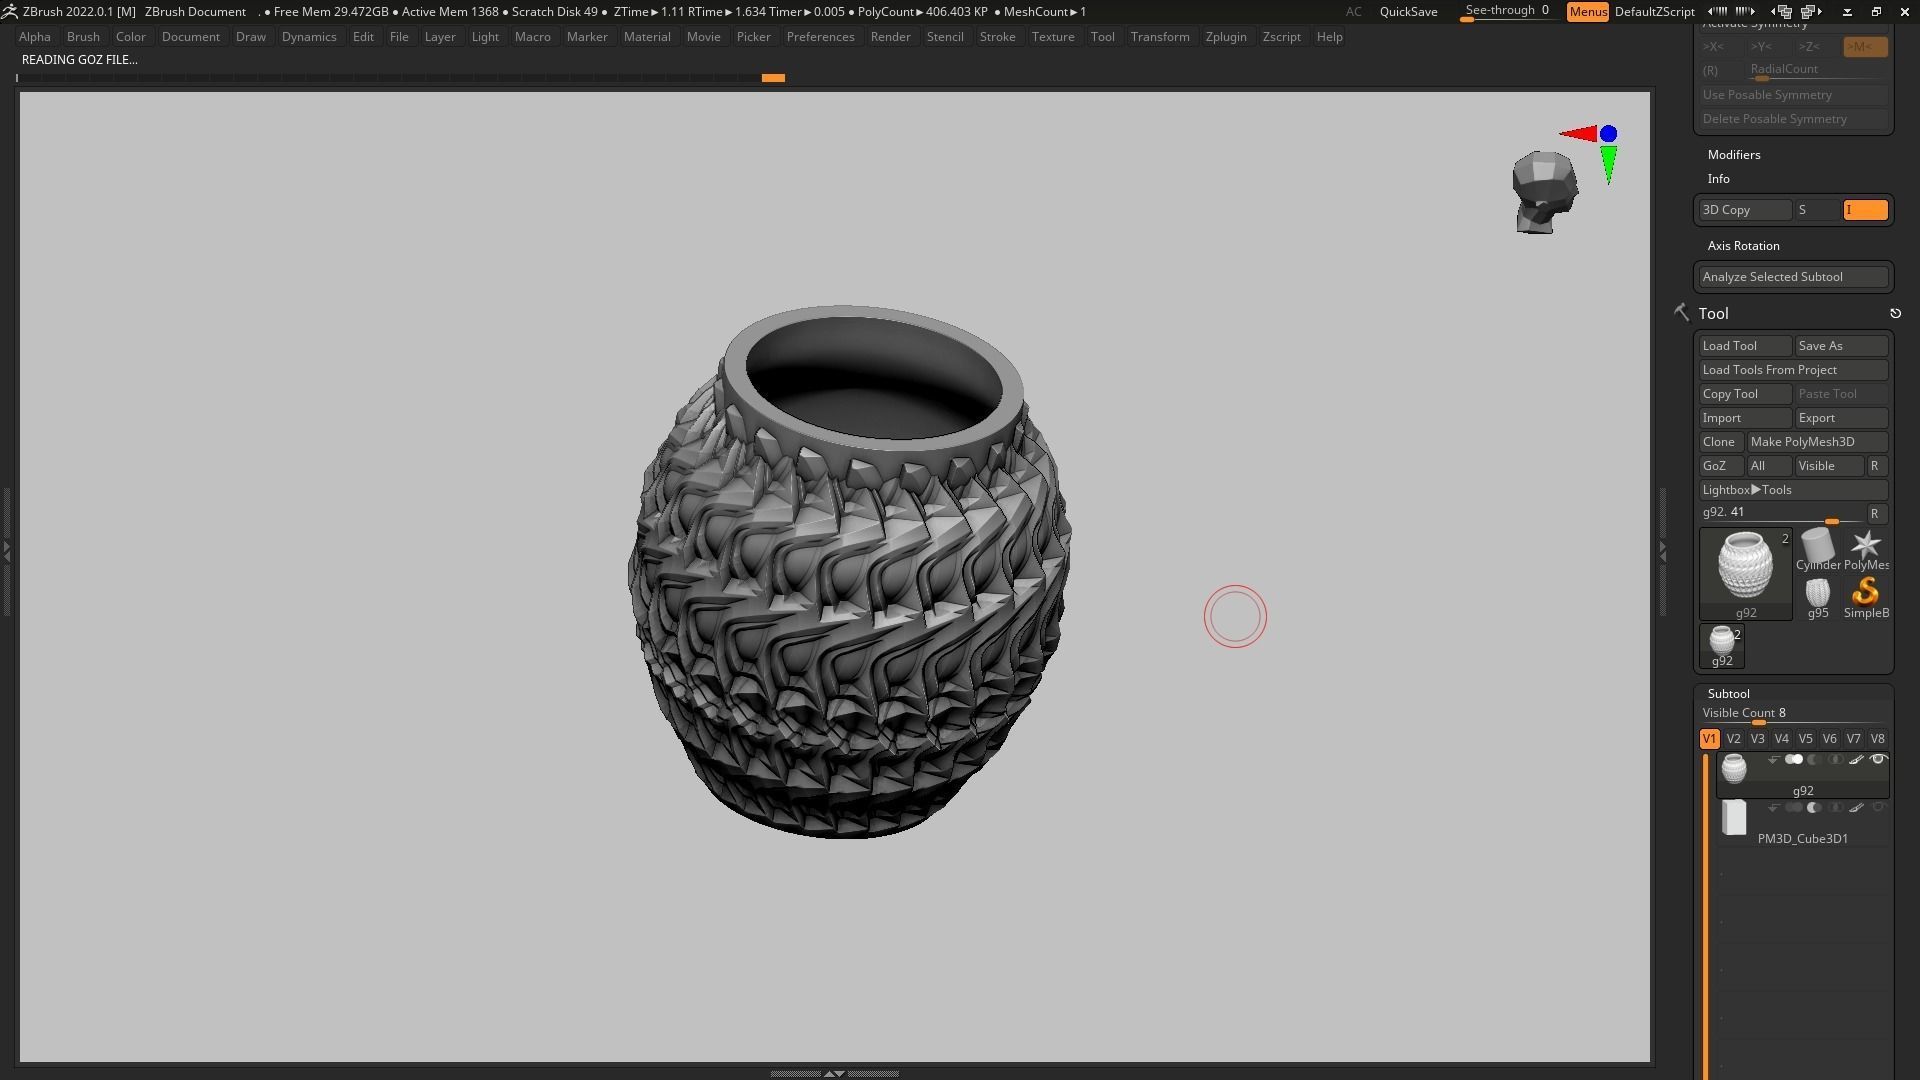The image size is (1920, 1080).
Task: Click the QuickSave button
Action: pyautogui.click(x=1408, y=12)
